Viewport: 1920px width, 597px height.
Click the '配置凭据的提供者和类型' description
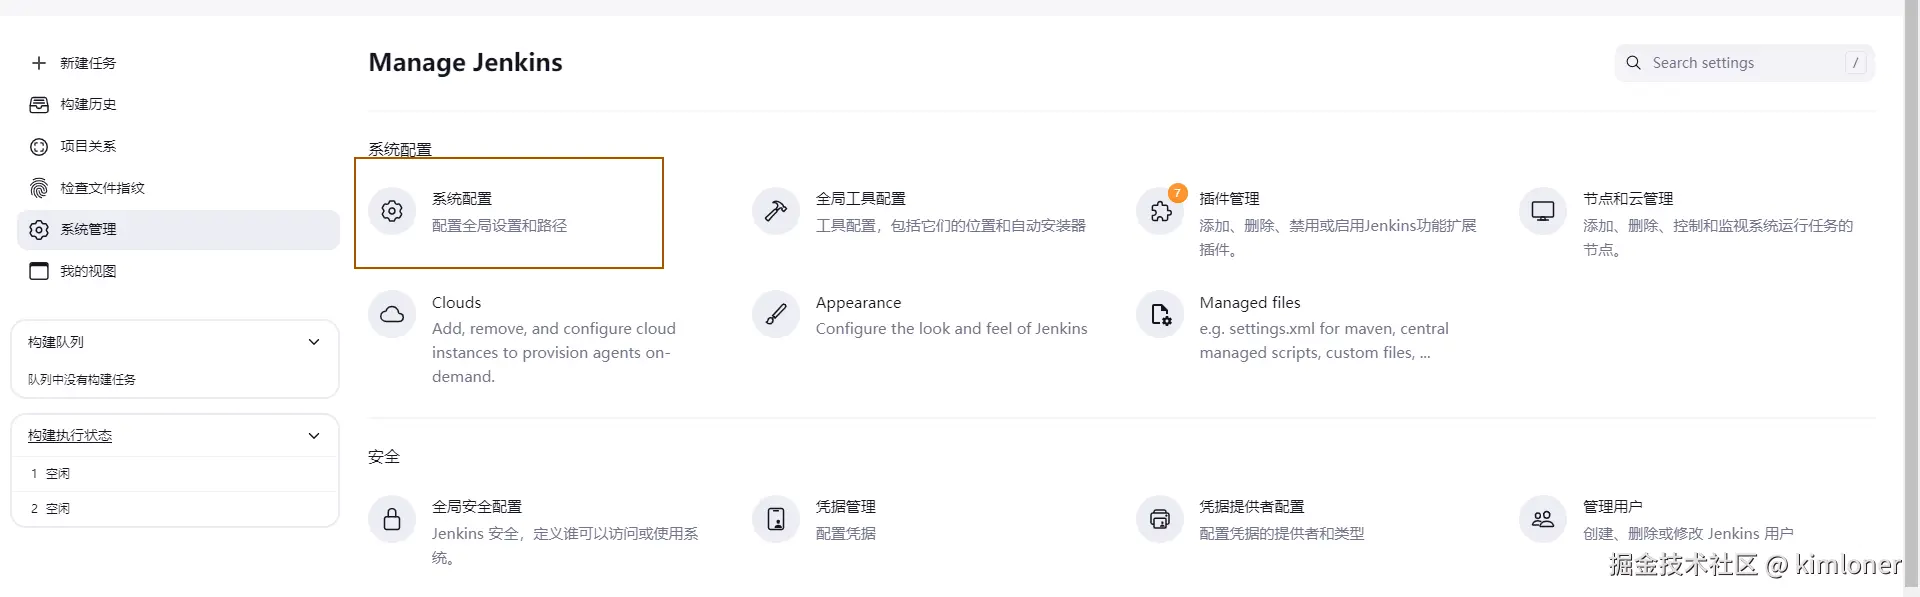tap(1282, 534)
